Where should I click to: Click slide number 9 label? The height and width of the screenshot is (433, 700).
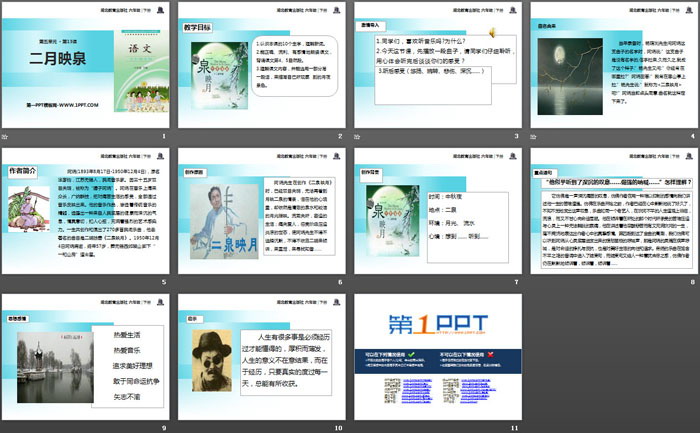164,428
